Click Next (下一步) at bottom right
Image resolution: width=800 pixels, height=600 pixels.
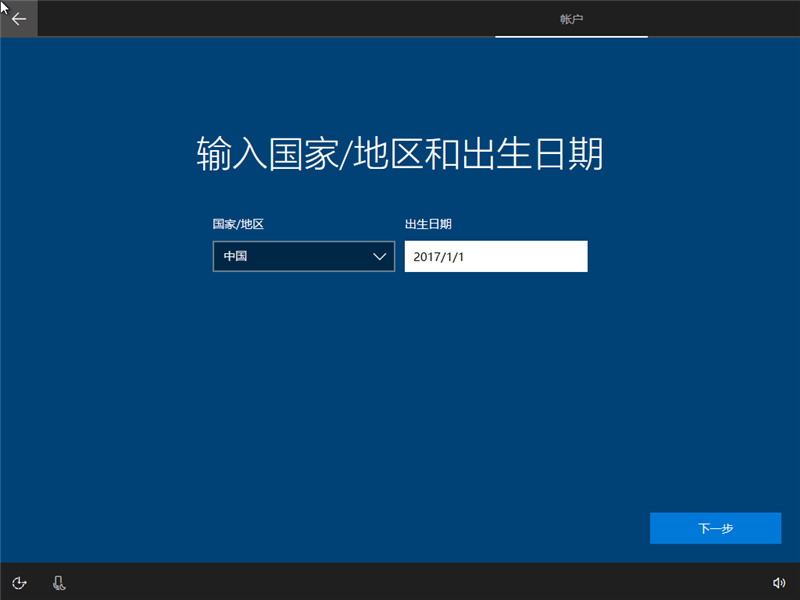pyautogui.click(x=715, y=528)
